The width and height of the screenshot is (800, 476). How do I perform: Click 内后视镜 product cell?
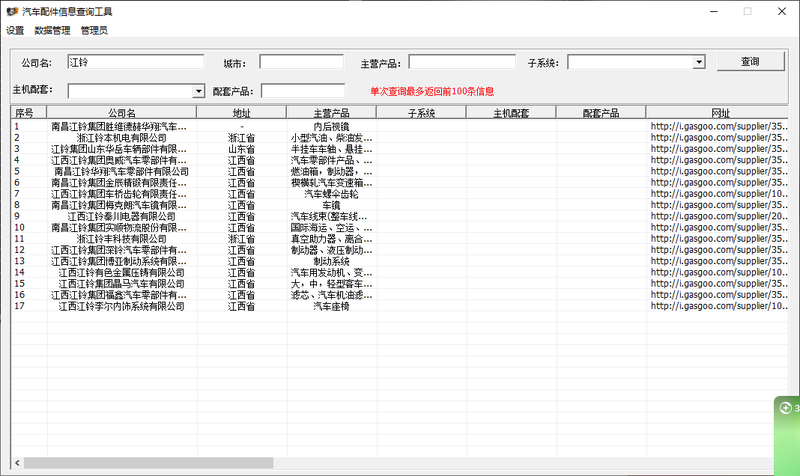pos(331,127)
